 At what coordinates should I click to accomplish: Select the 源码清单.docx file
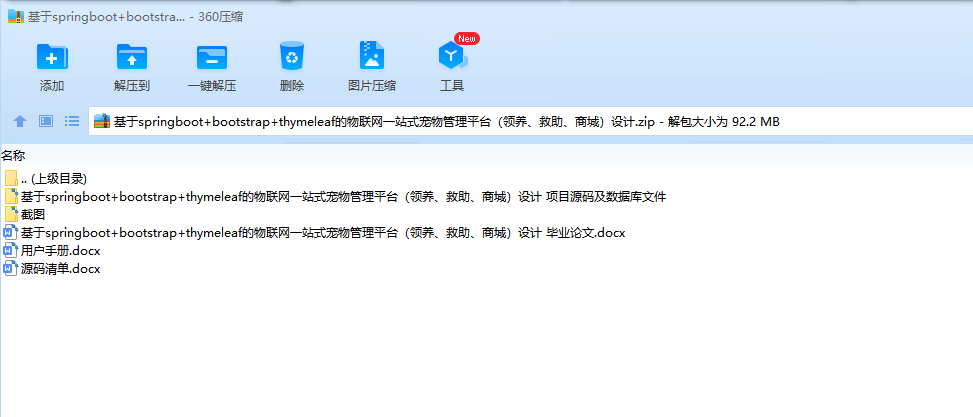pyautogui.click(x=52, y=269)
